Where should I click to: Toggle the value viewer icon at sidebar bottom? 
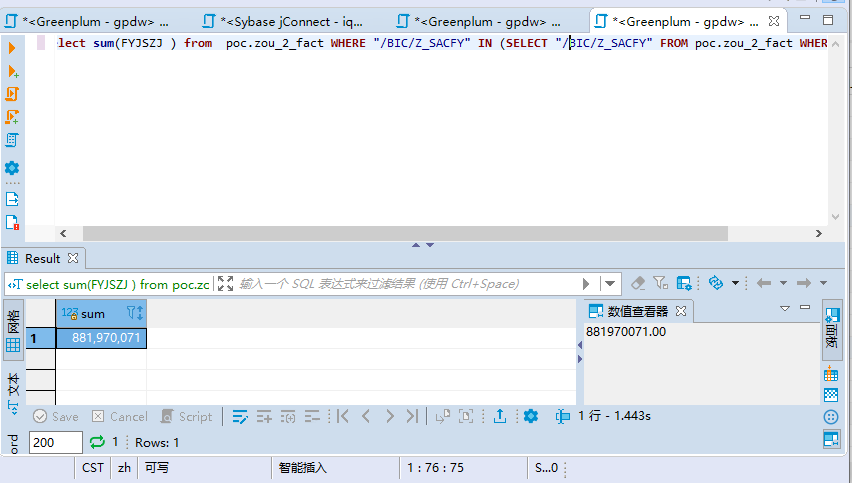831,439
